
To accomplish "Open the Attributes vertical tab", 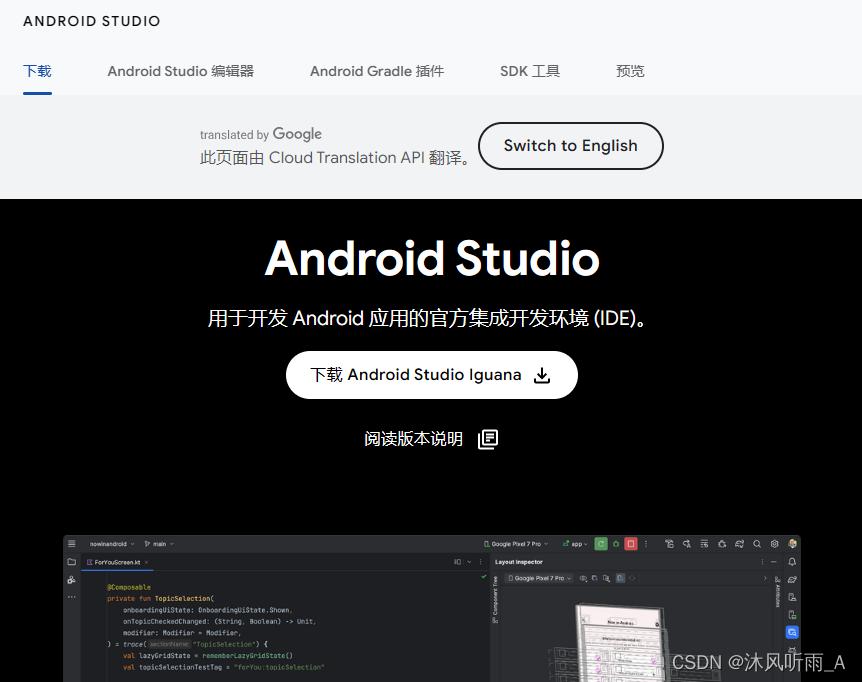I will click(778, 592).
